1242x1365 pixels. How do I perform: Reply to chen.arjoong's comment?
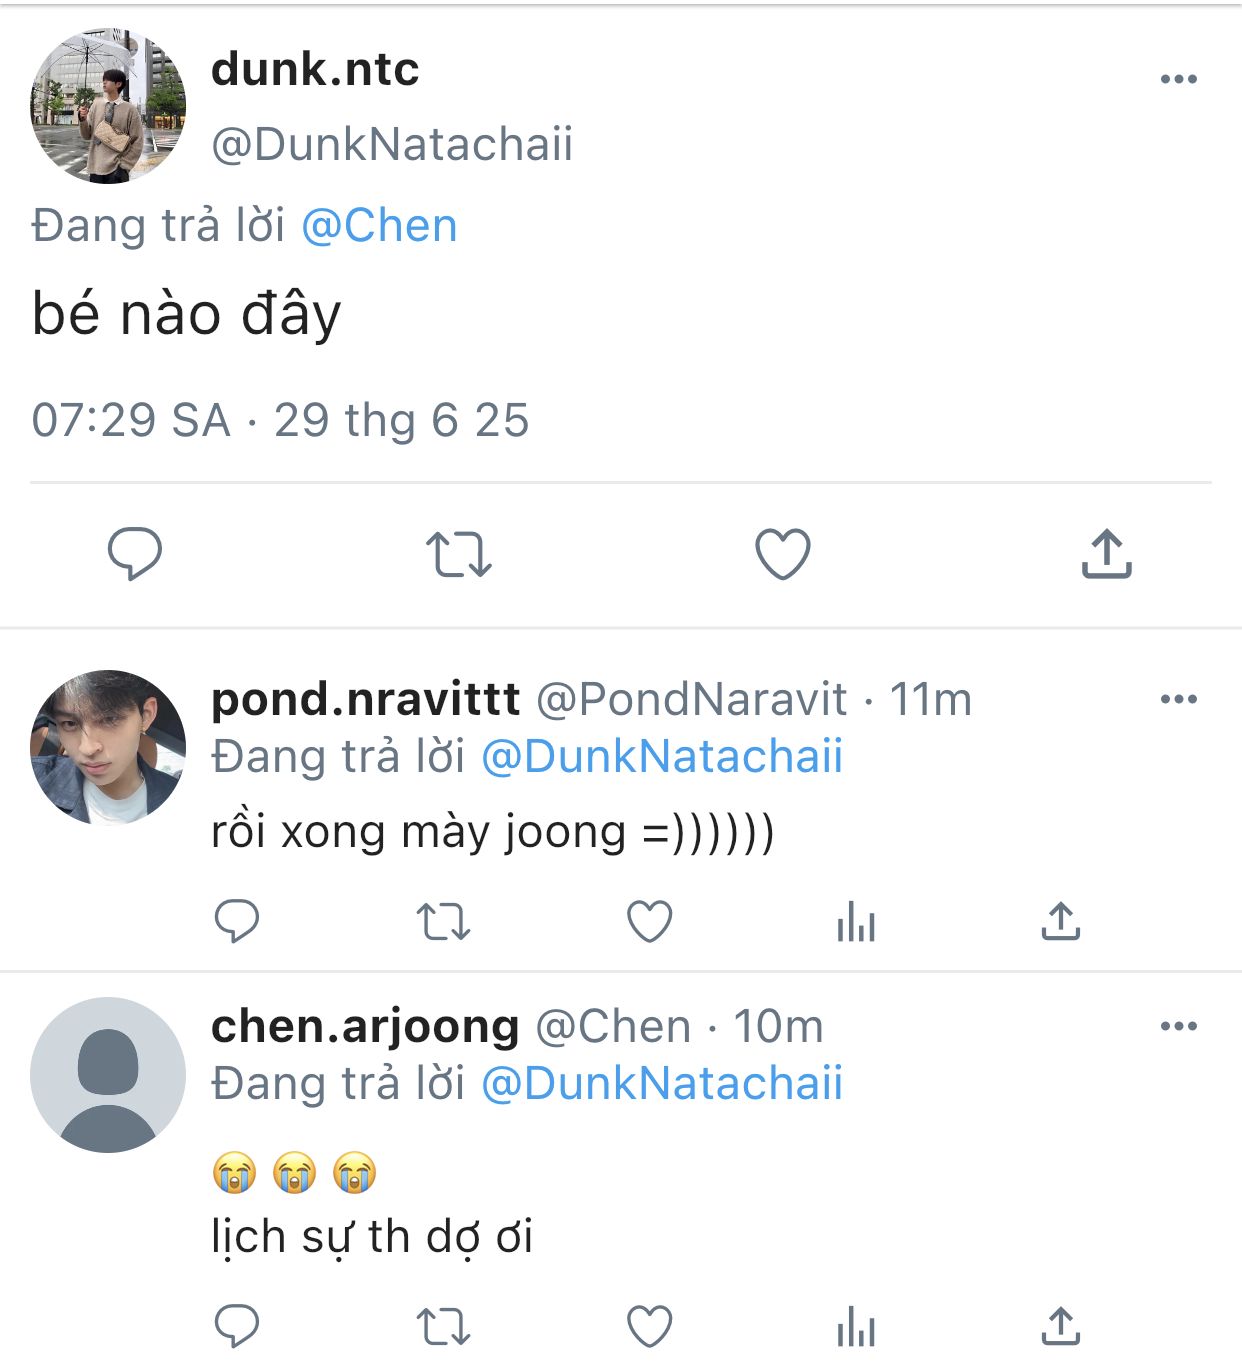[237, 1327]
